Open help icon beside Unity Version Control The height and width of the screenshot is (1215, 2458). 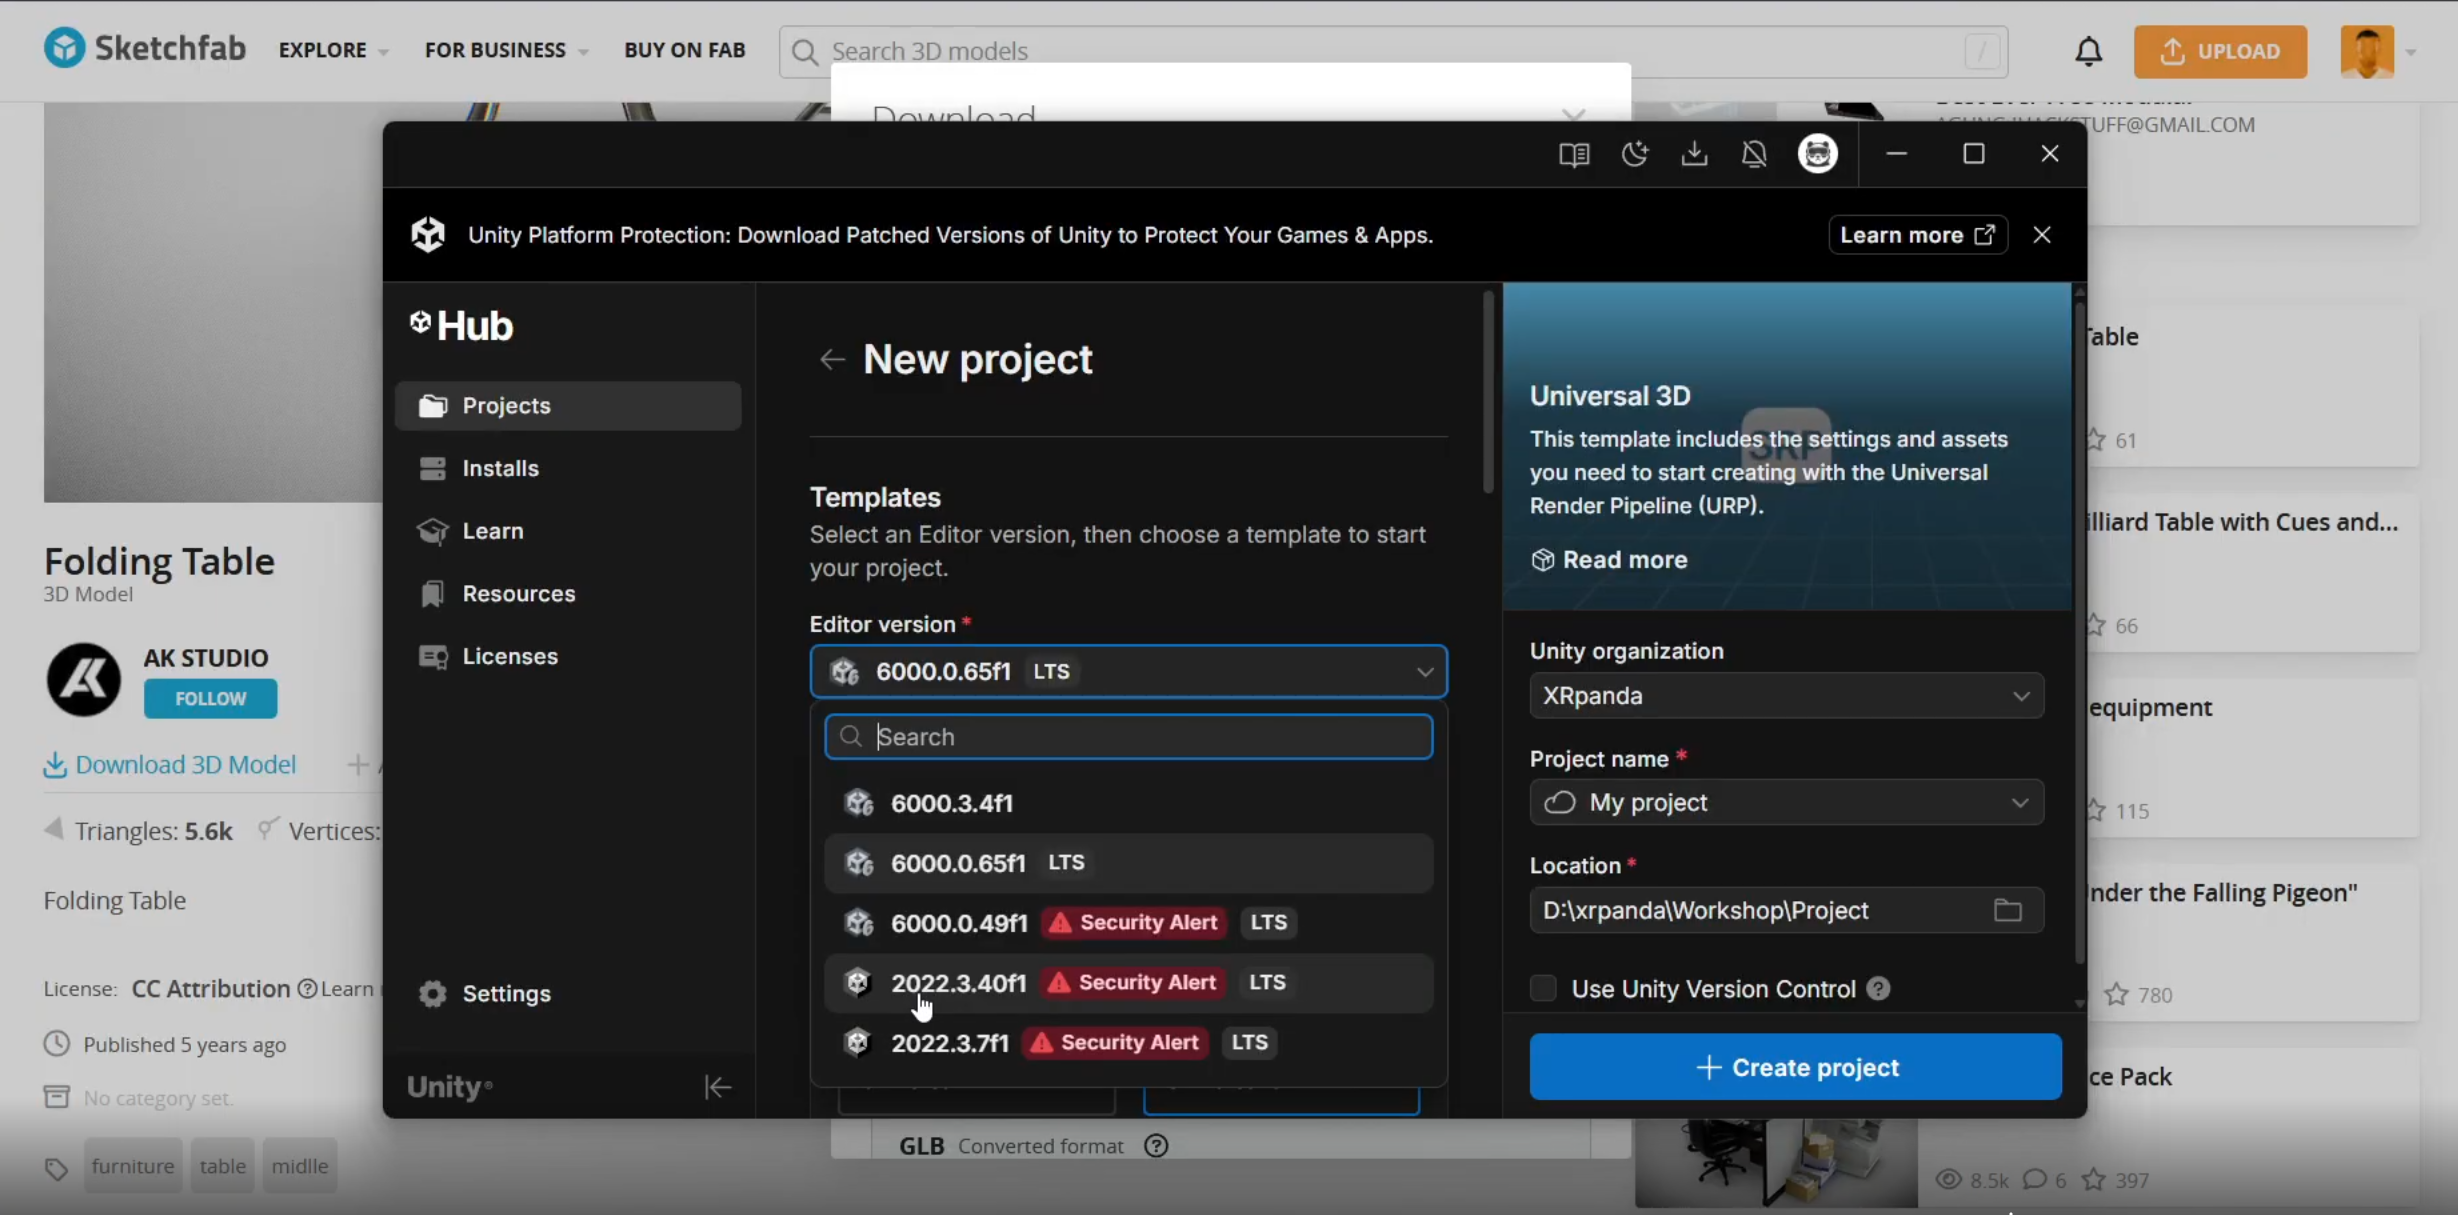(x=1878, y=989)
